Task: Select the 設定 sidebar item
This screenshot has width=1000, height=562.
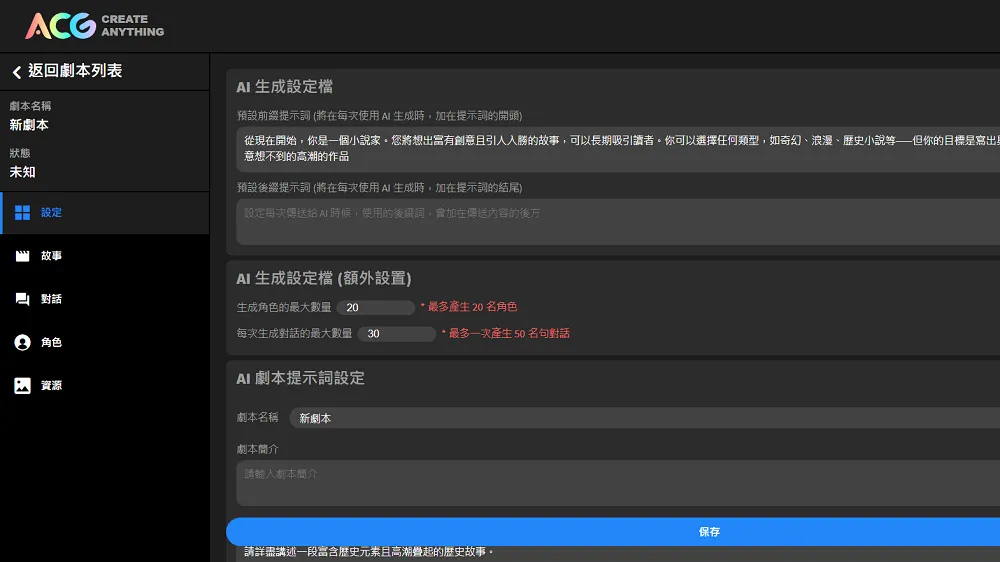Action: pos(52,213)
